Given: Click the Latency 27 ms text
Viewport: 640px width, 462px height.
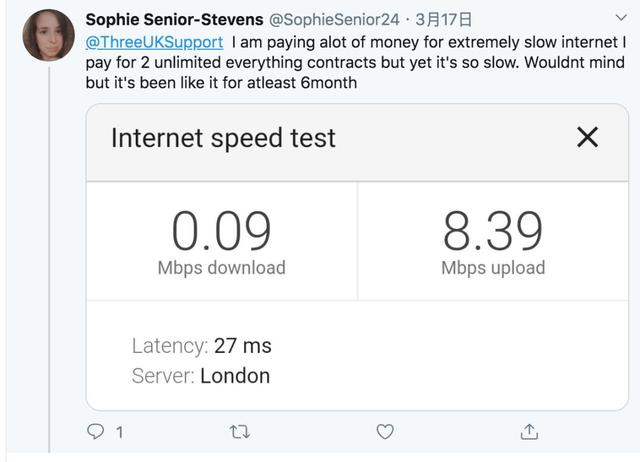Looking at the screenshot, I should tap(201, 346).
